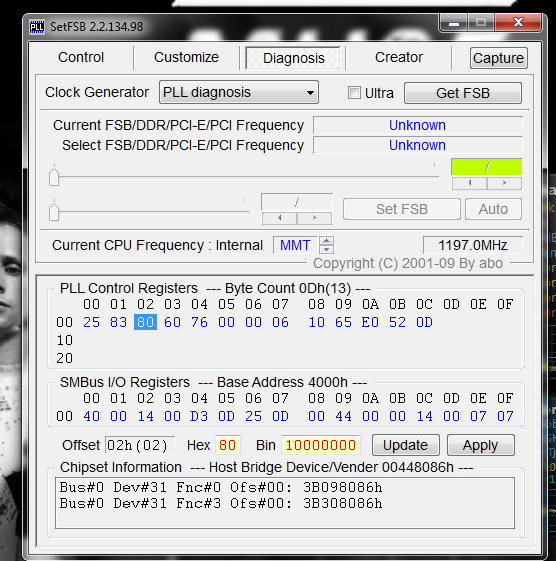This screenshot has height=561, width=556.
Task: Click the Bin field showing 10000000
Action: tap(321, 445)
